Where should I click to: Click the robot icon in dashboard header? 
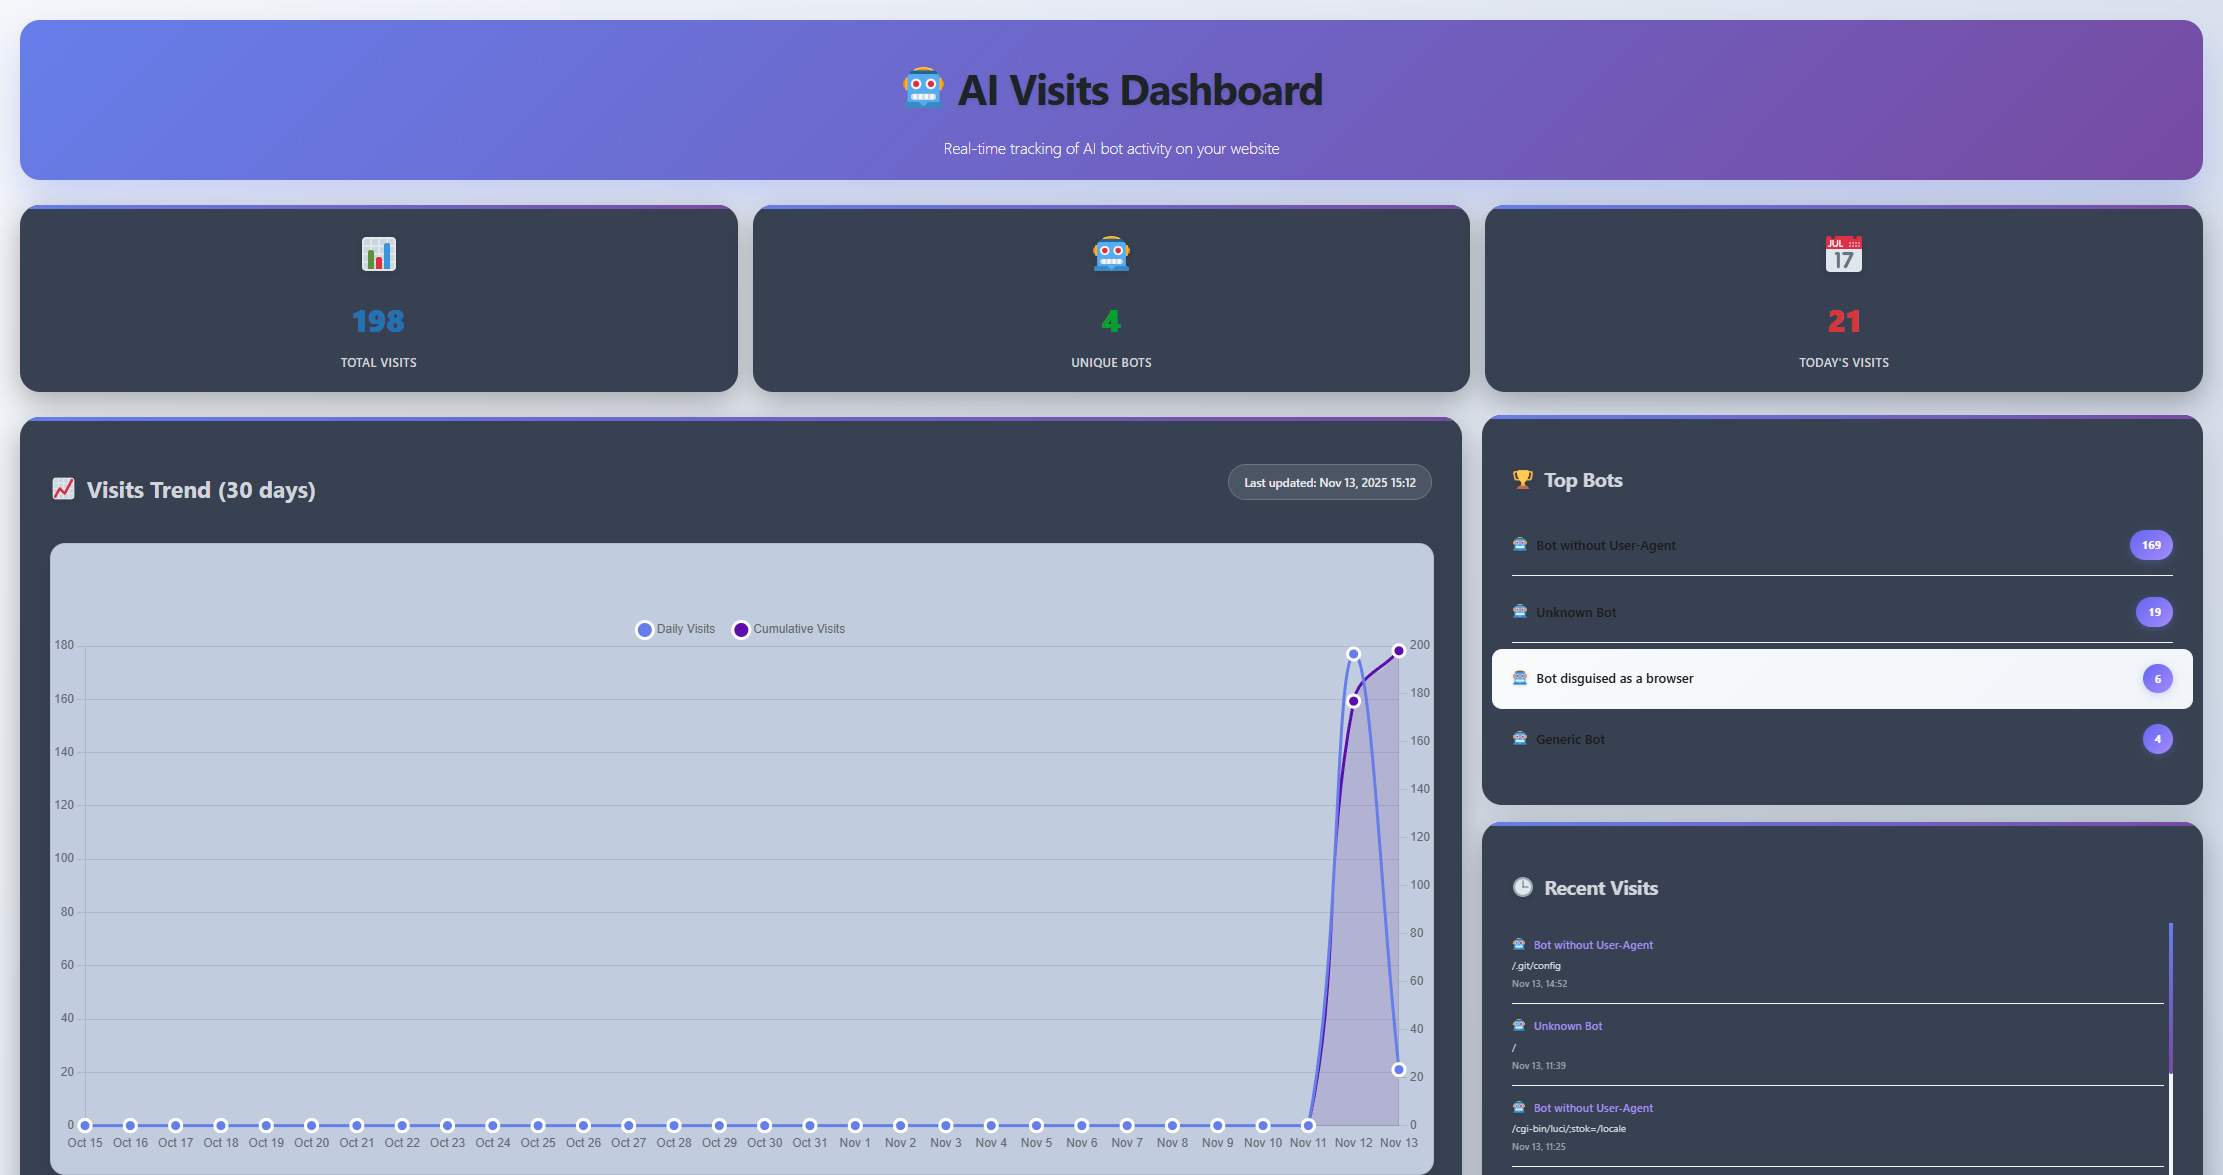coord(923,88)
